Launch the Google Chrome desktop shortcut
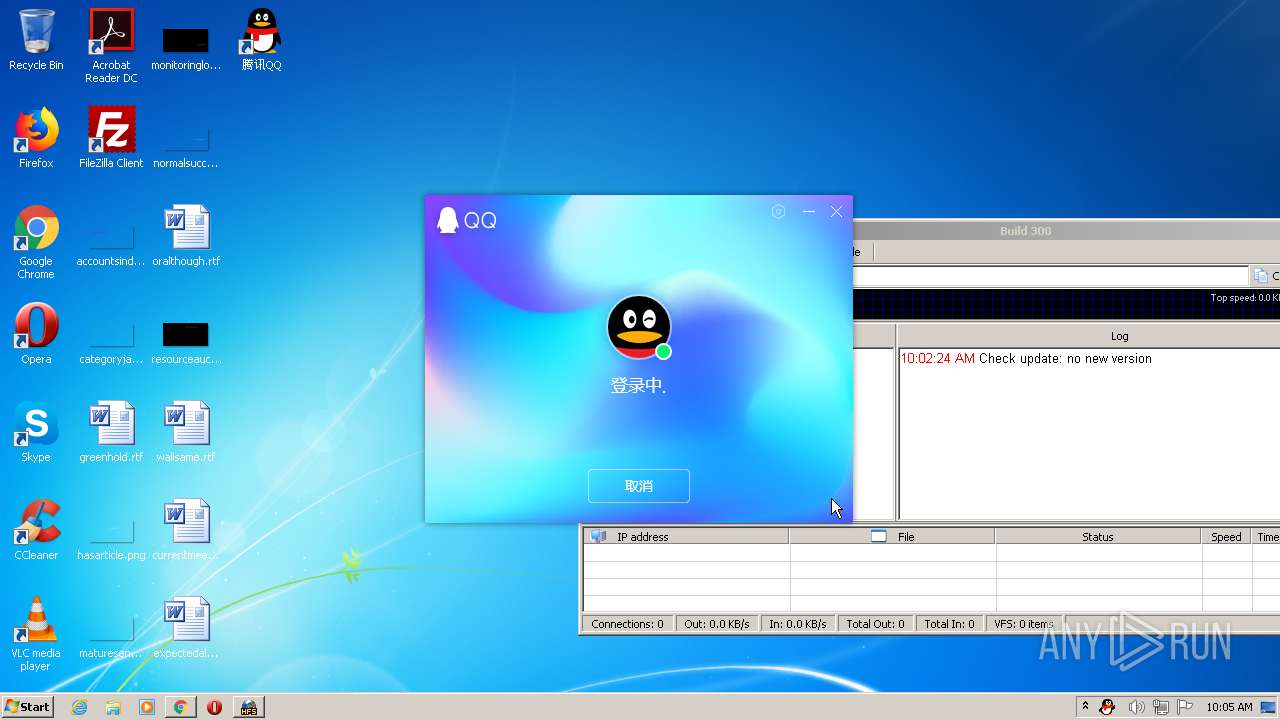1280x720 pixels. click(36, 242)
